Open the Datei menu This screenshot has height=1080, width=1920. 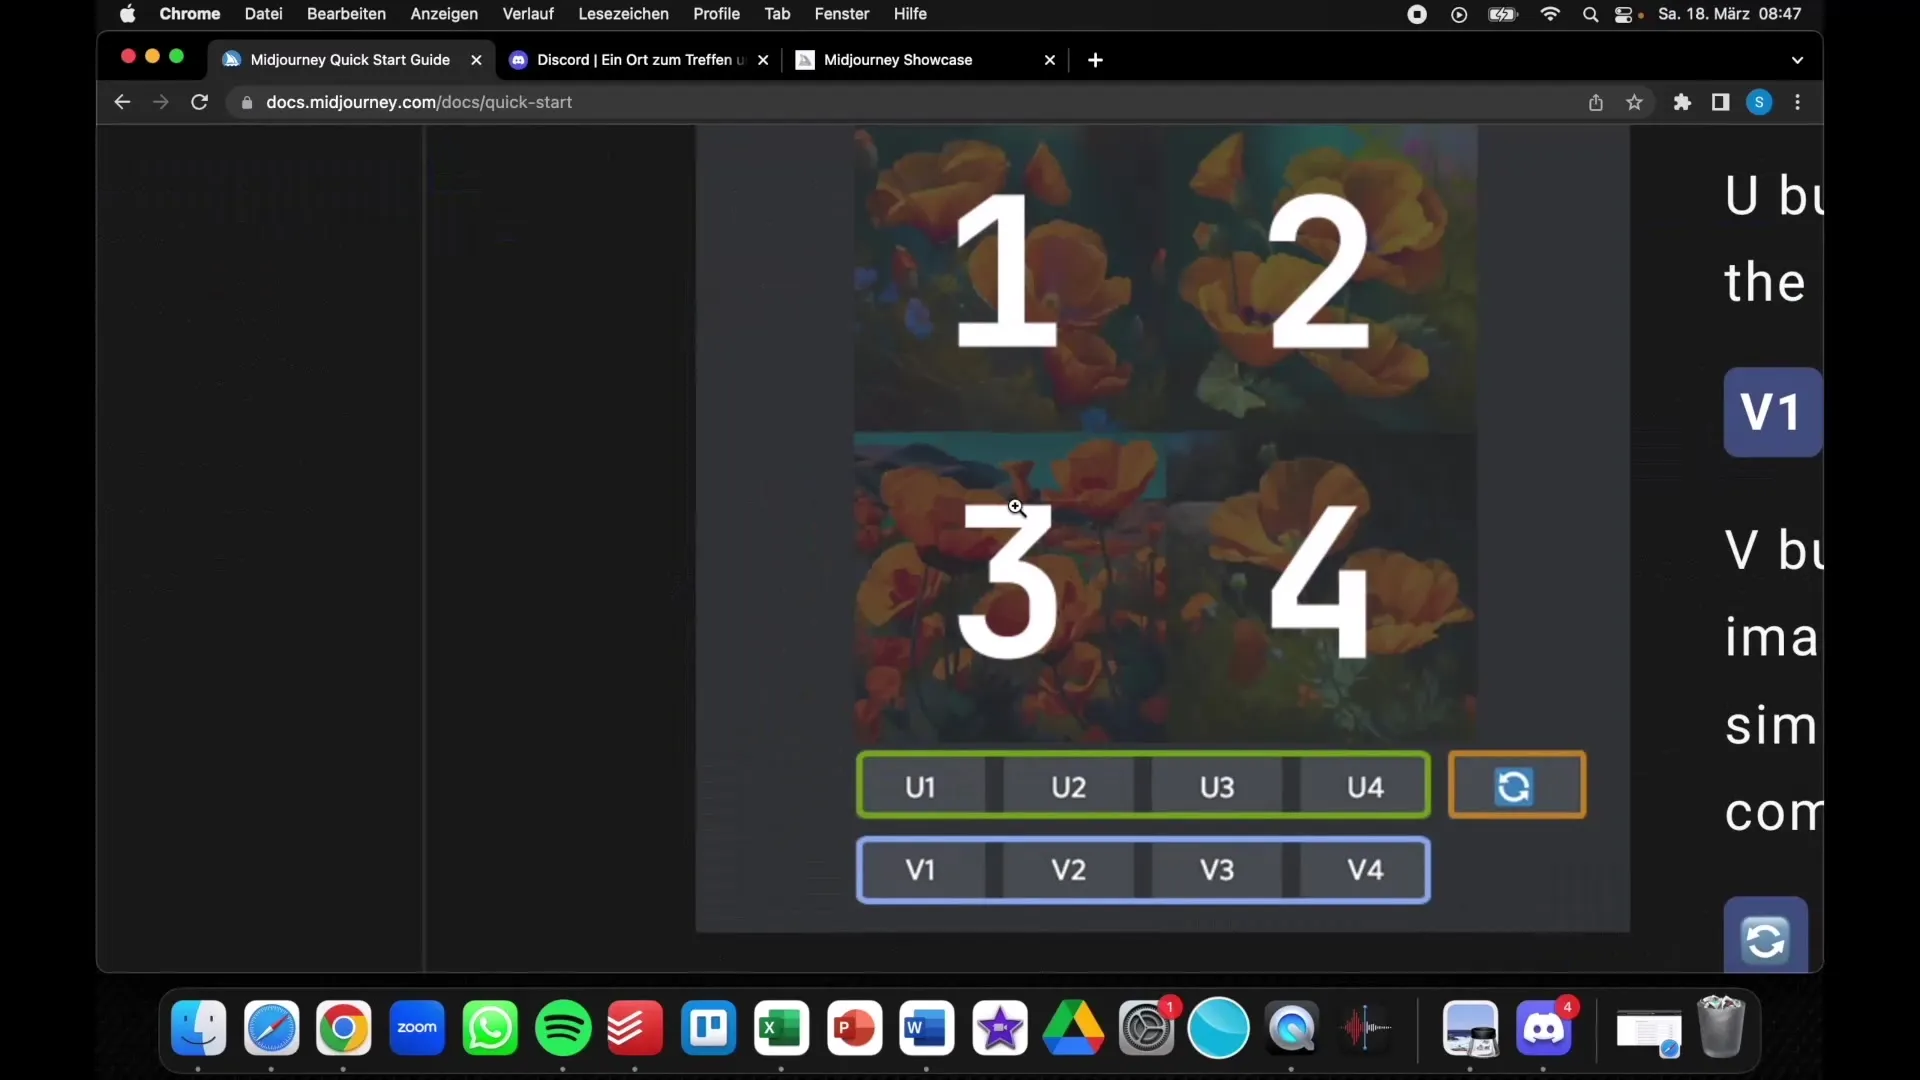(x=263, y=14)
